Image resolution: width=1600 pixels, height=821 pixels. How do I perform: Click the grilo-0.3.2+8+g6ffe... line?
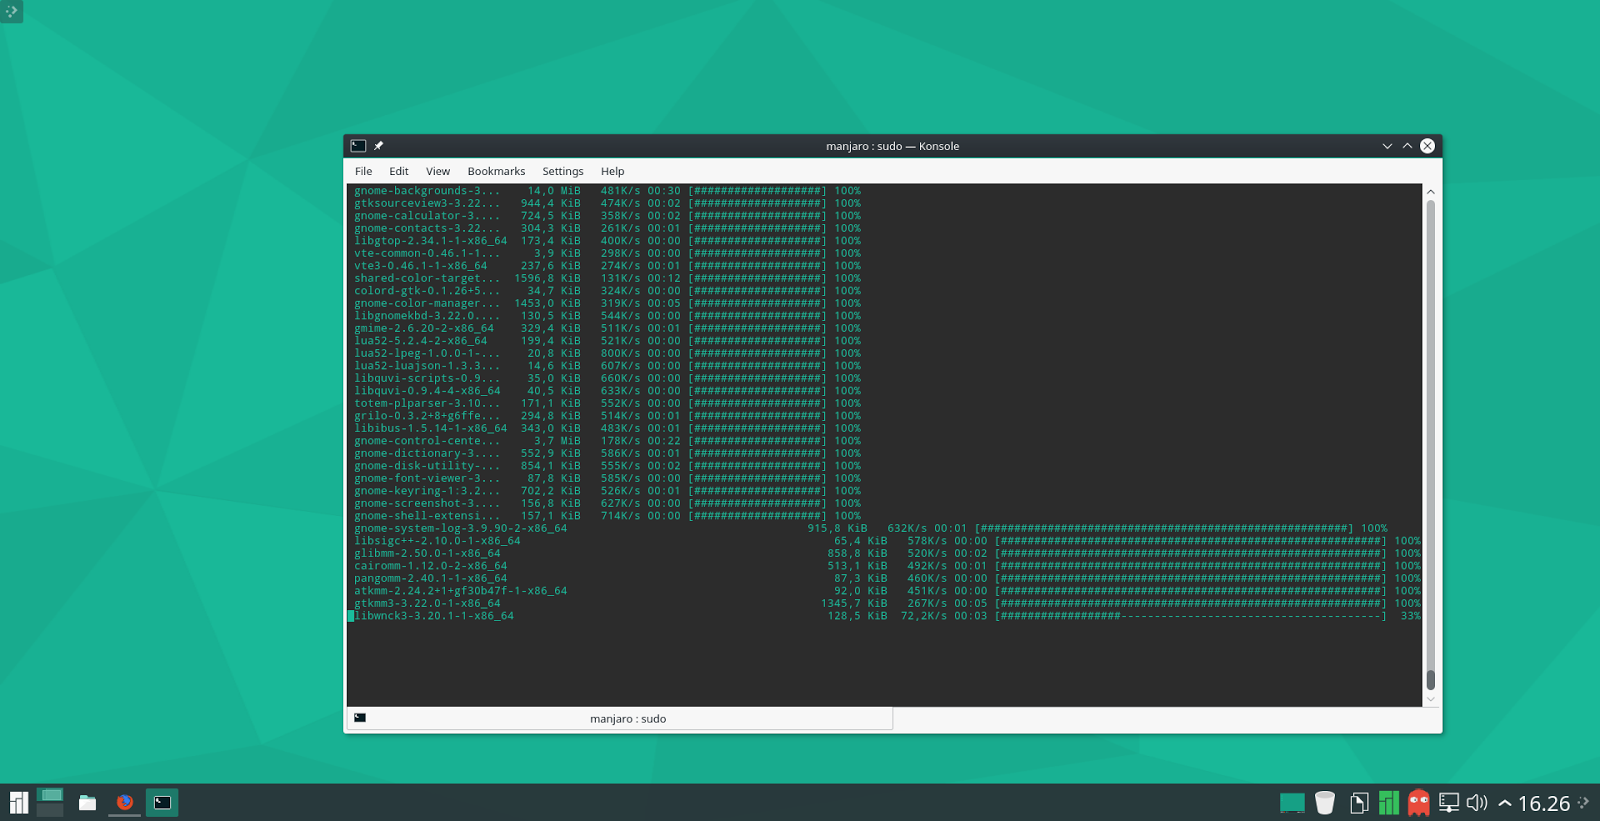(607, 416)
